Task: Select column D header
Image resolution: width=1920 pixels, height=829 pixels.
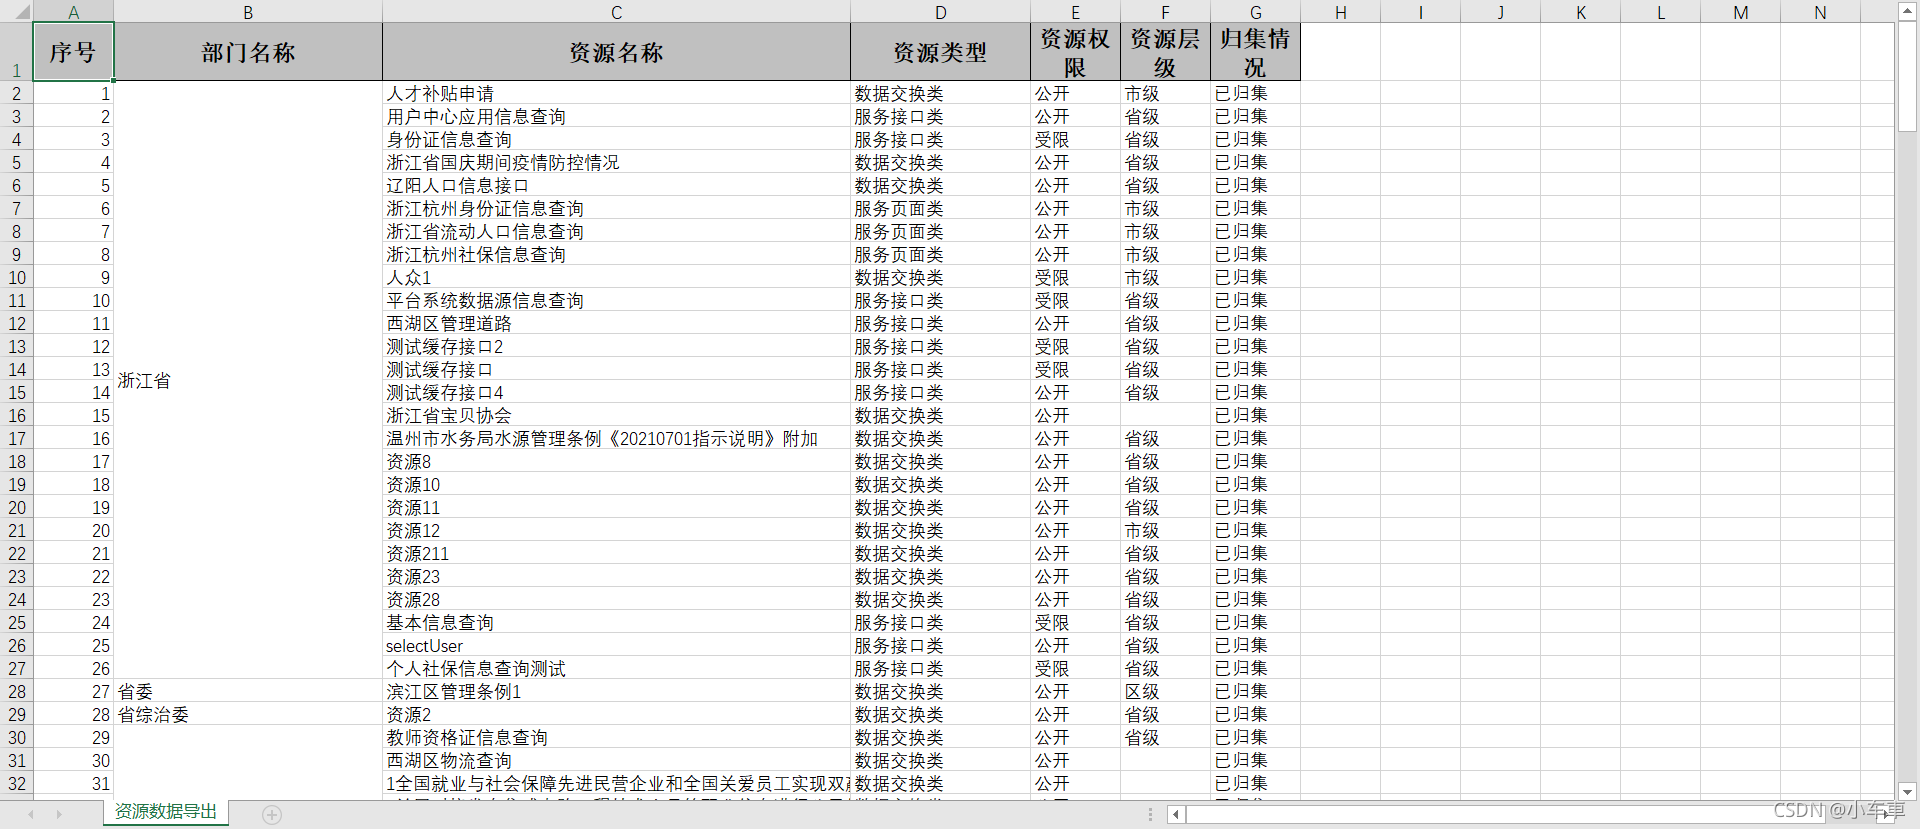Action: coord(940,11)
